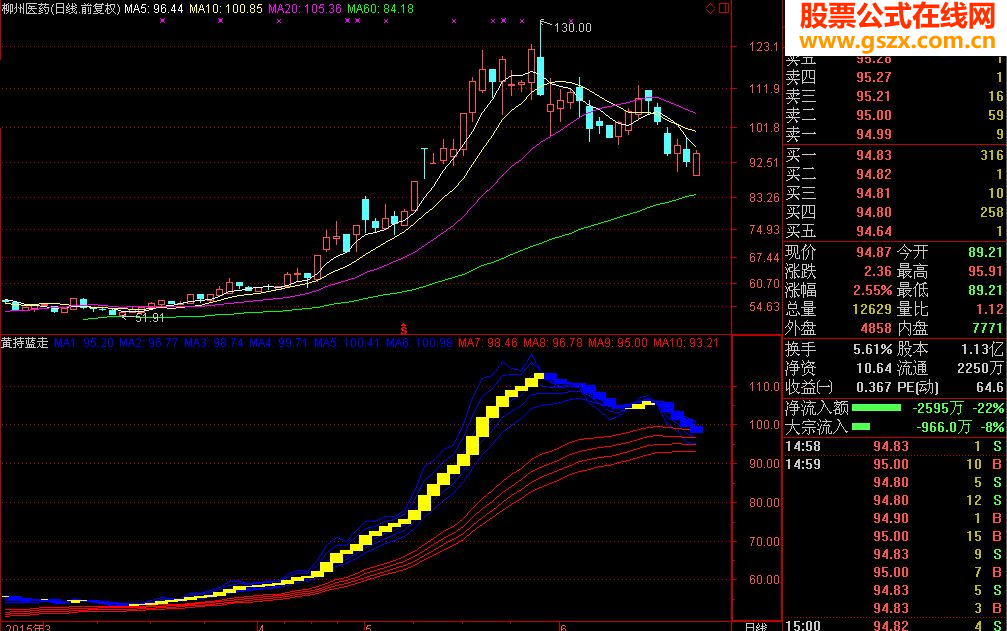Click the 买五 row at 94.64
Image resolution: width=1007 pixels, height=631 pixels.
(894, 231)
